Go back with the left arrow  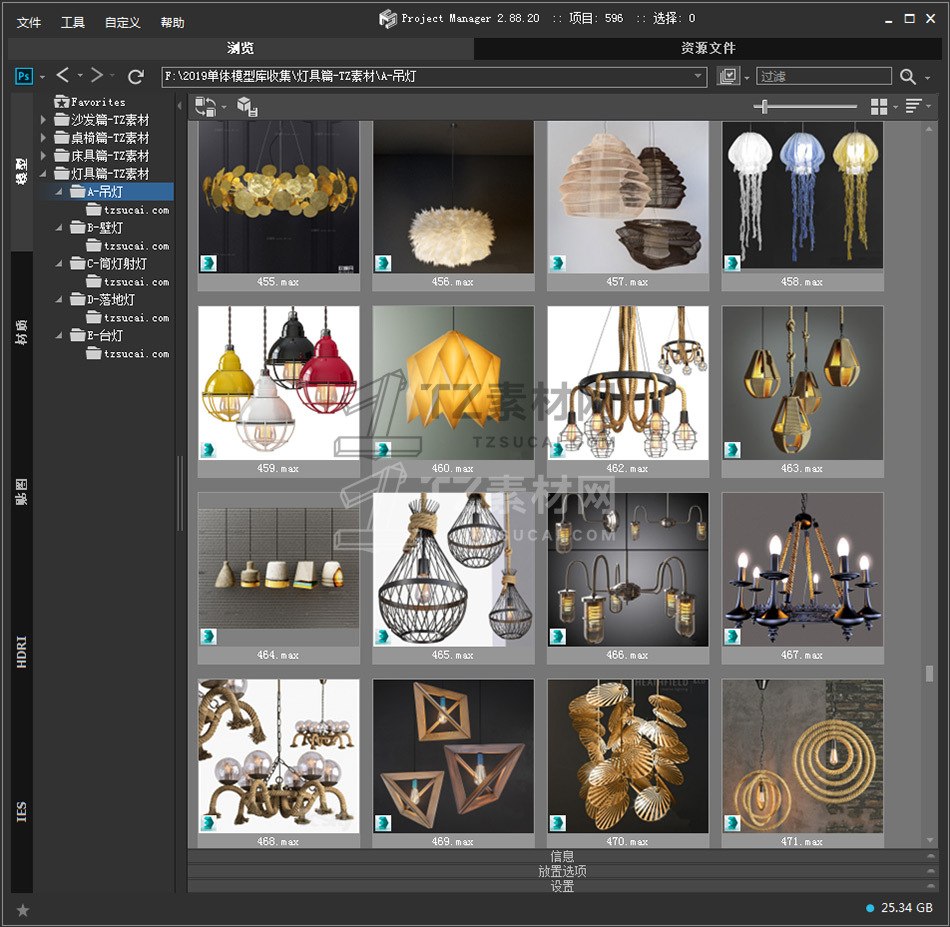[63, 76]
